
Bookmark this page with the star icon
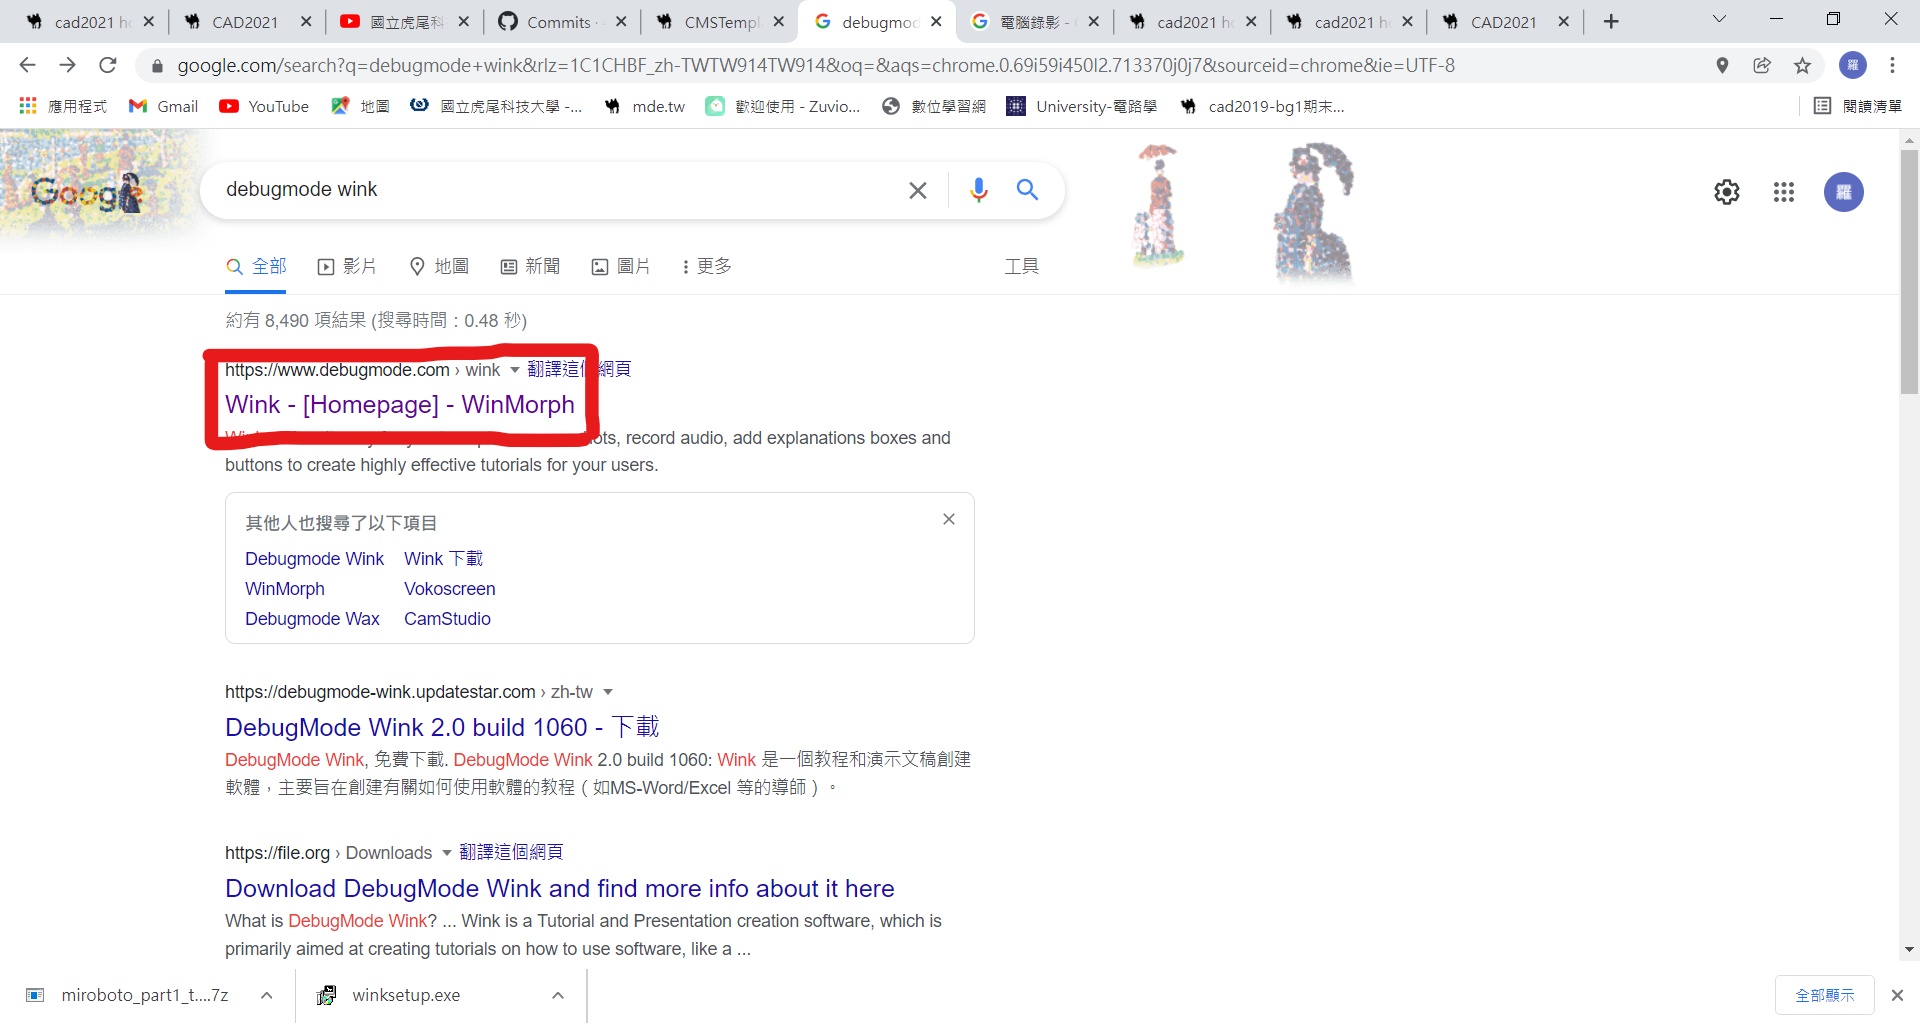tap(1802, 65)
